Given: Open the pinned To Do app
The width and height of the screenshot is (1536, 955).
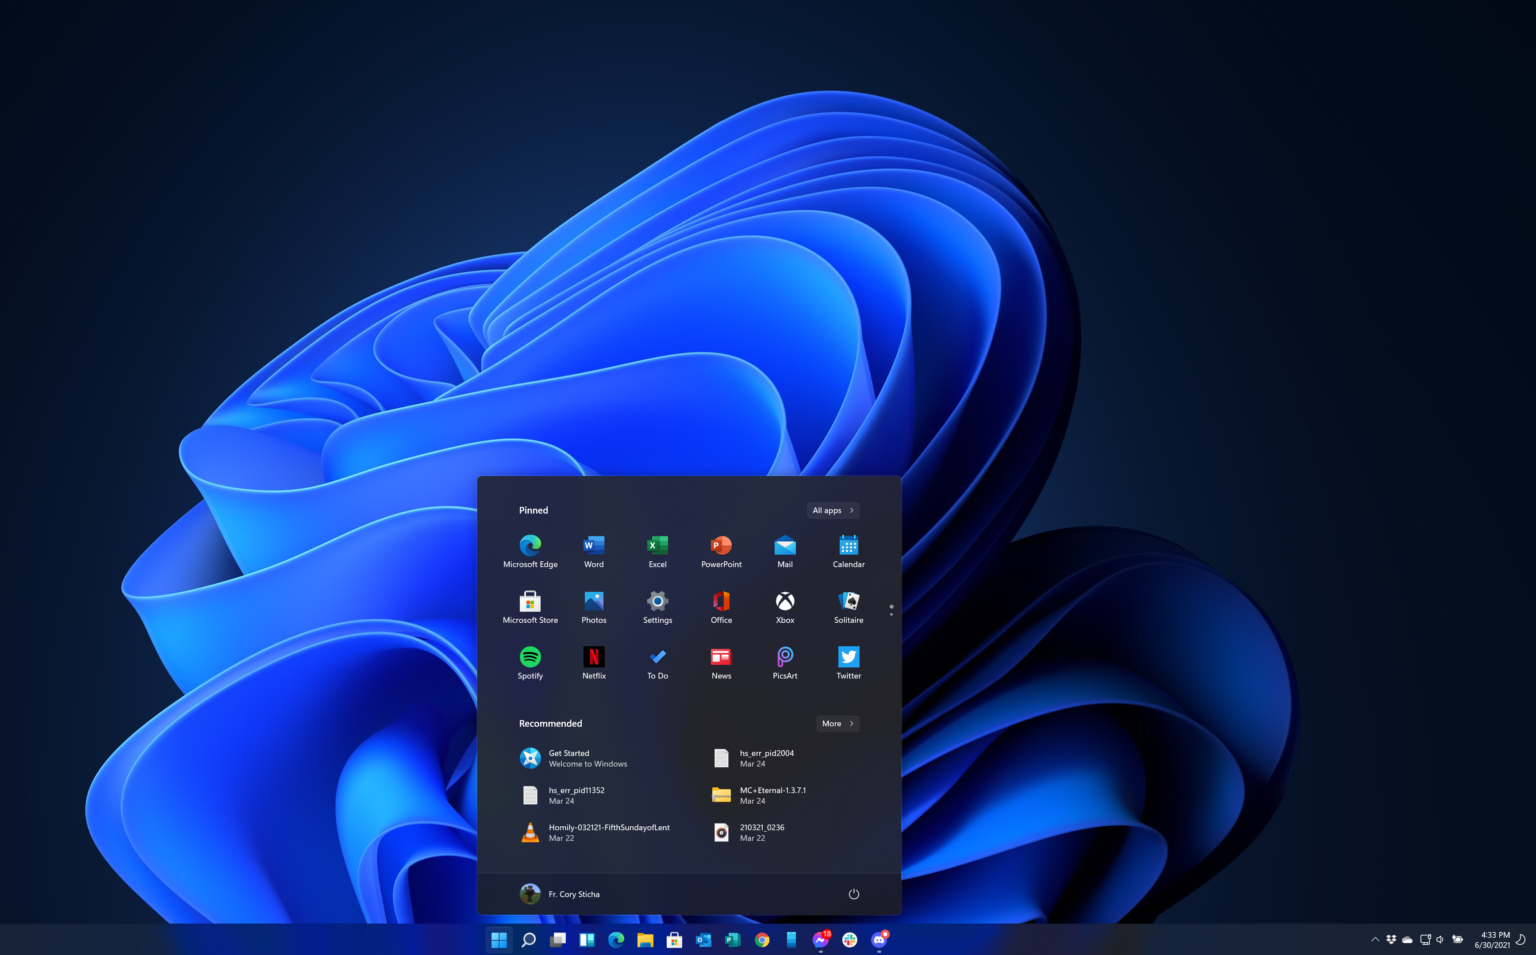Looking at the screenshot, I should point(657,663).
